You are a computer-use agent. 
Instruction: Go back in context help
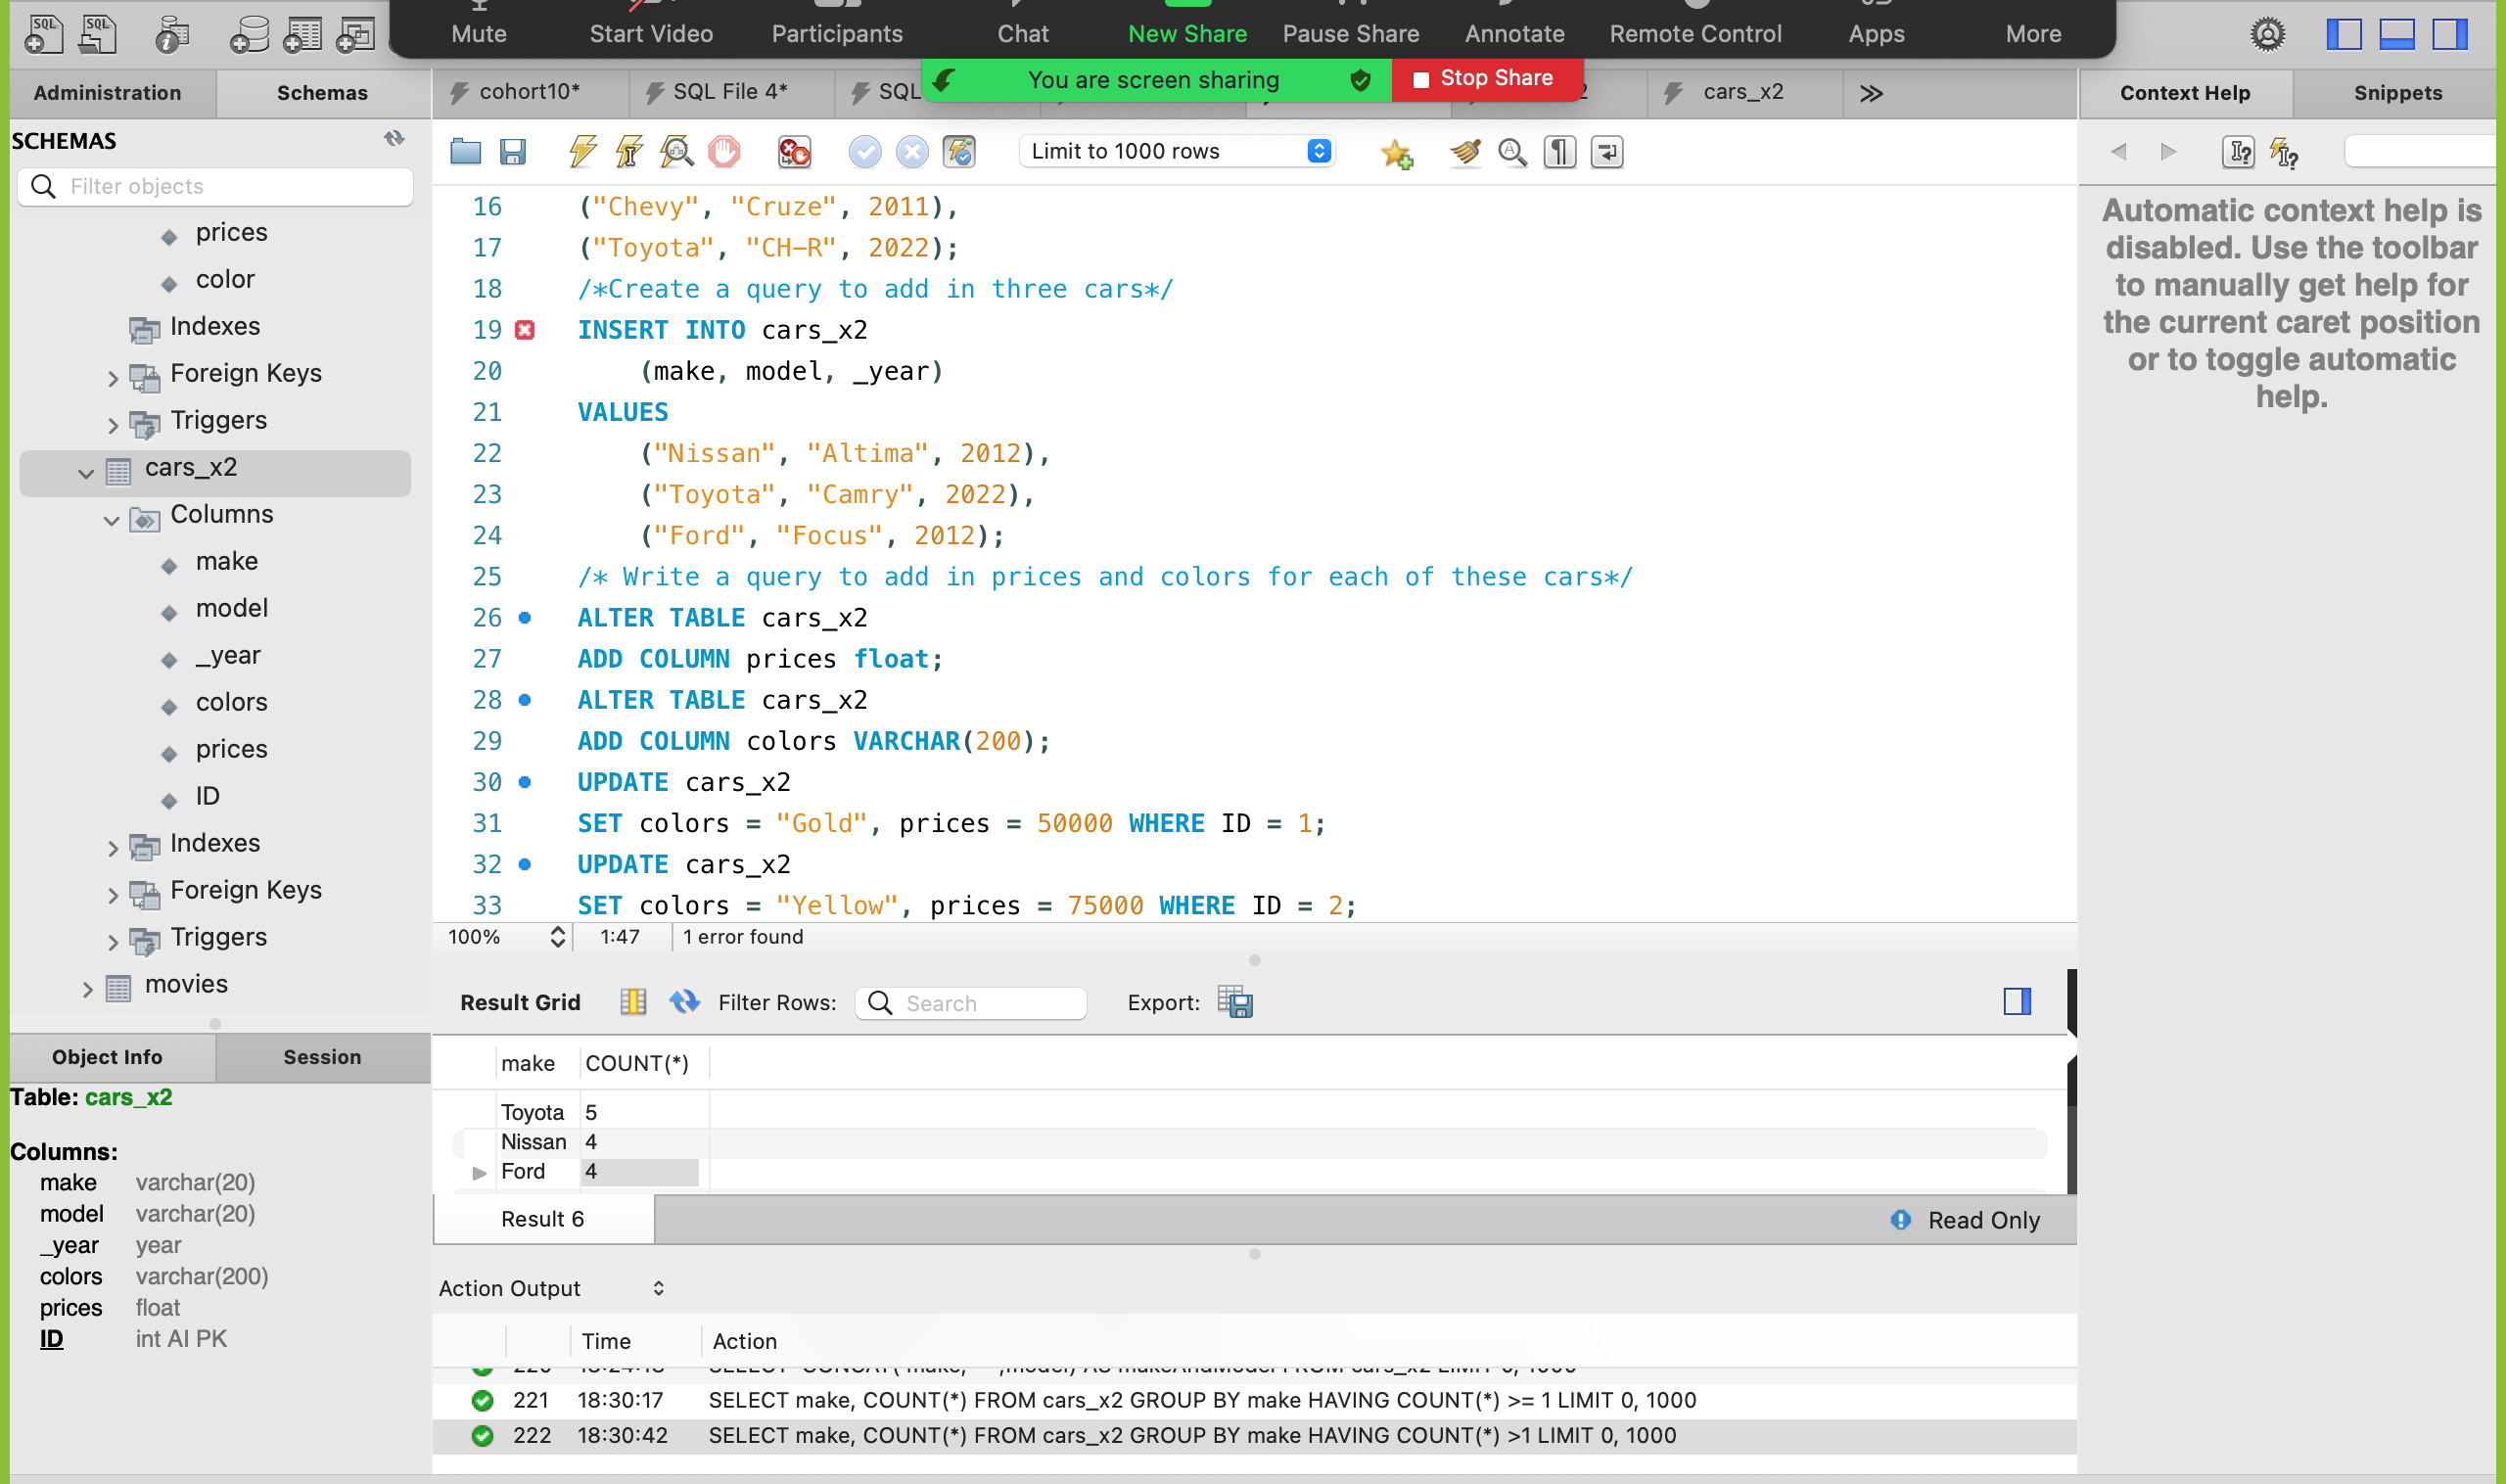click(2117, 152)
